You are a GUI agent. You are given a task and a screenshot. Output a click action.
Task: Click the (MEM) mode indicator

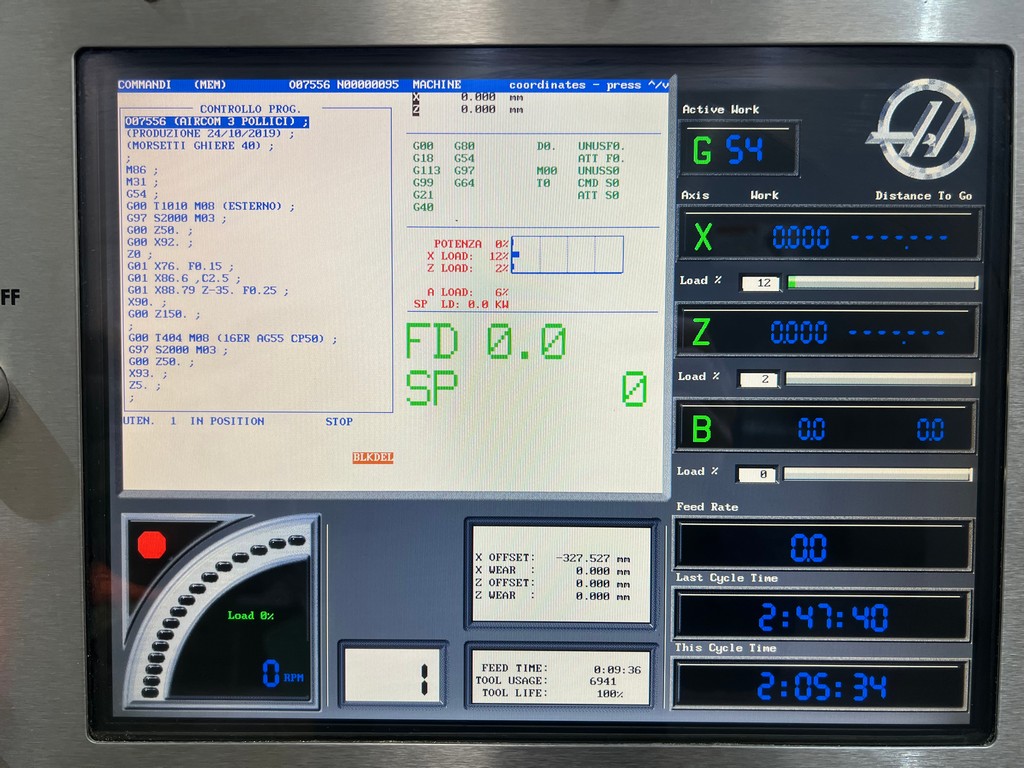point(210,85)
